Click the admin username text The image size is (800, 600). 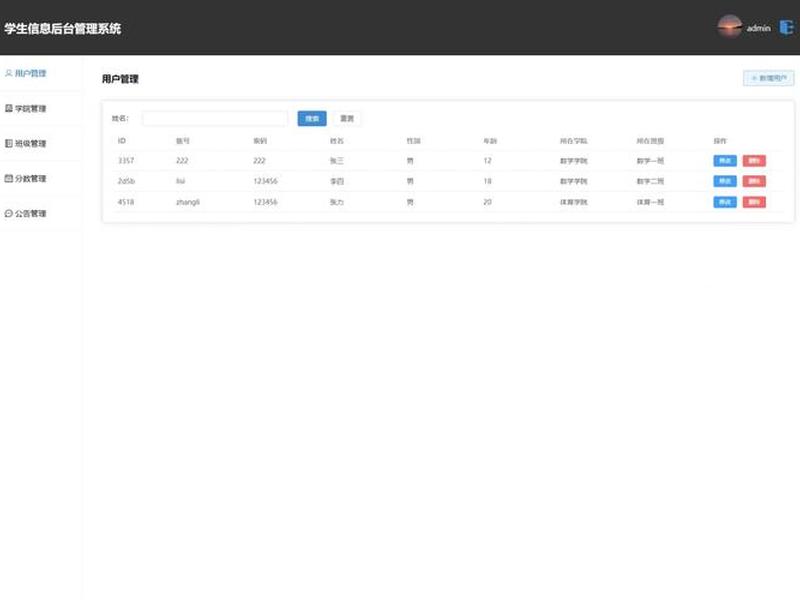[x=759, y=28]
